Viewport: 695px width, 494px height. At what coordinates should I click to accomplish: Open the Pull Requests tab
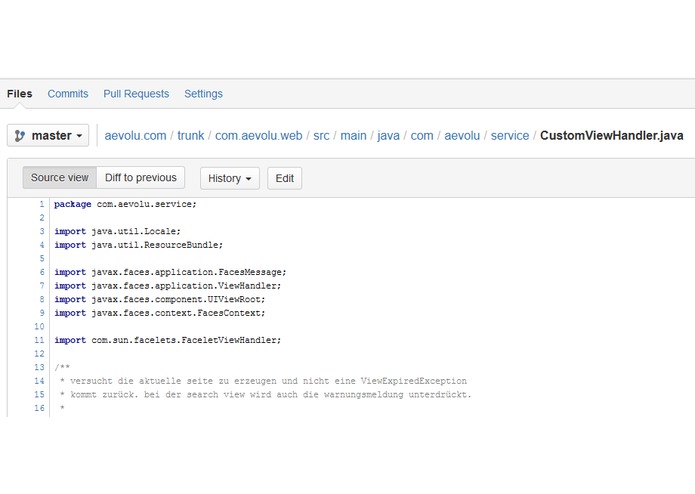coord(136,94)
